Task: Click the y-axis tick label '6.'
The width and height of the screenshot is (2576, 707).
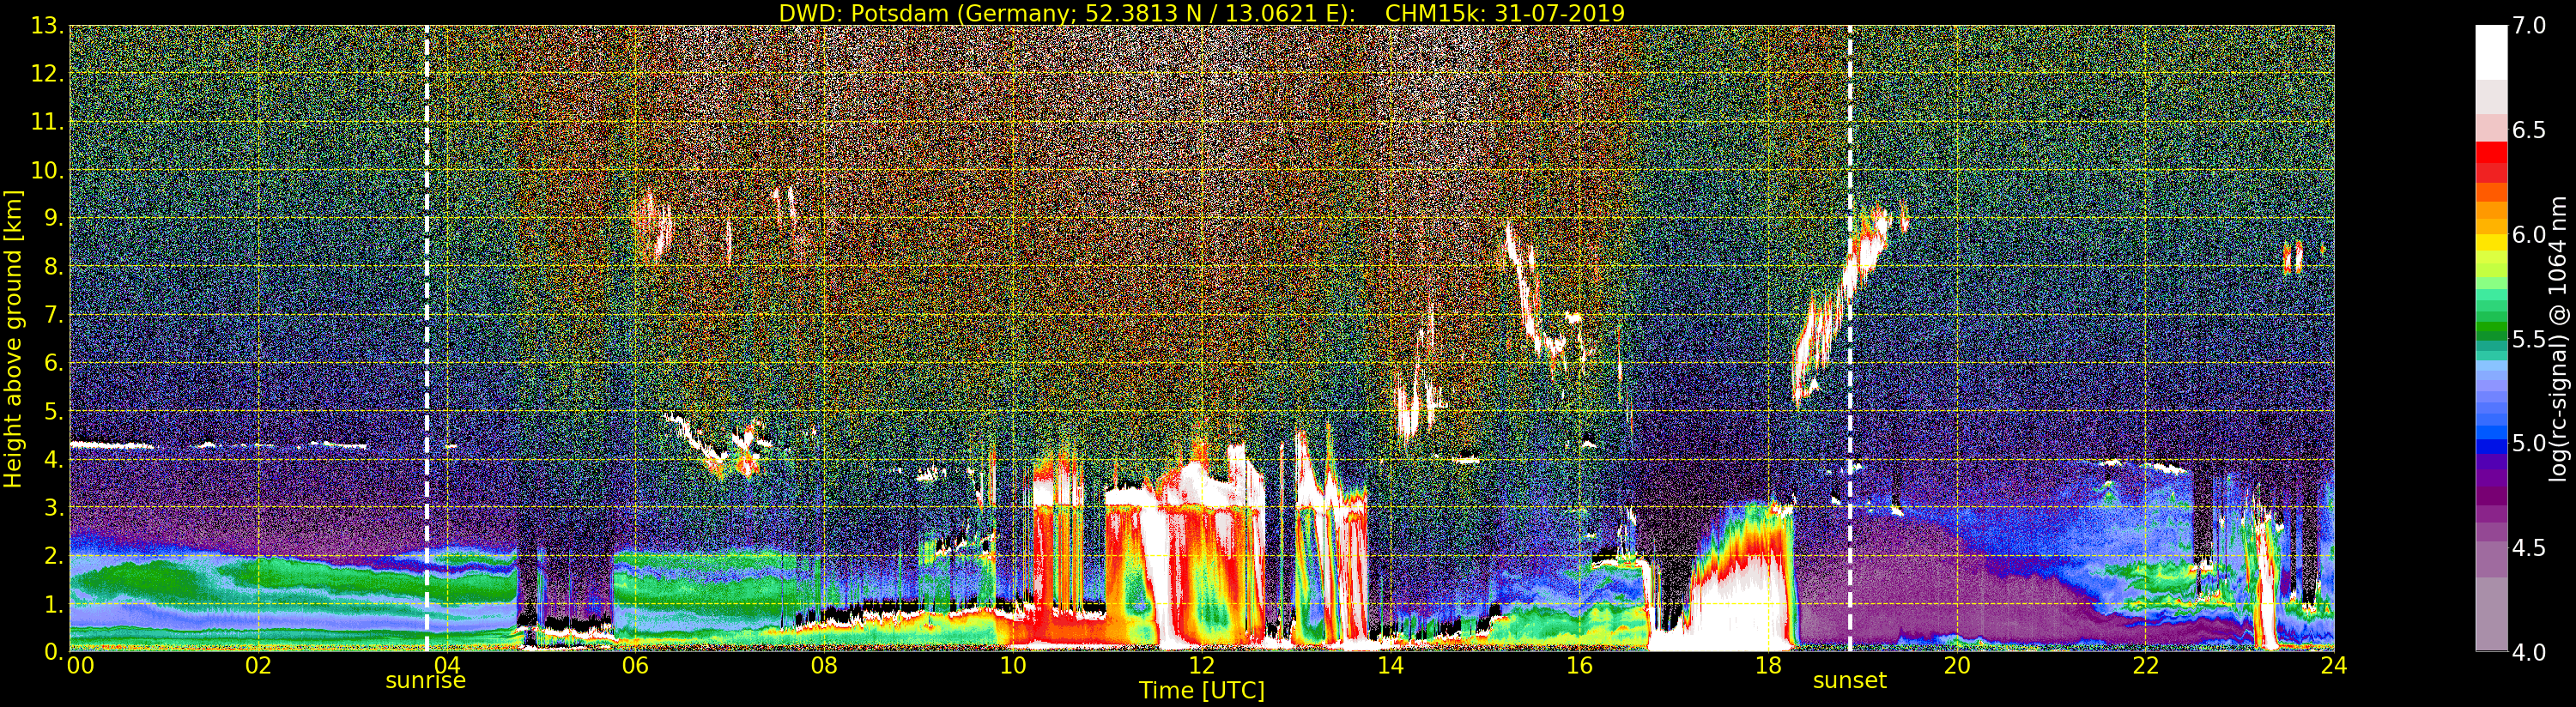Action: tap(54, 363)
